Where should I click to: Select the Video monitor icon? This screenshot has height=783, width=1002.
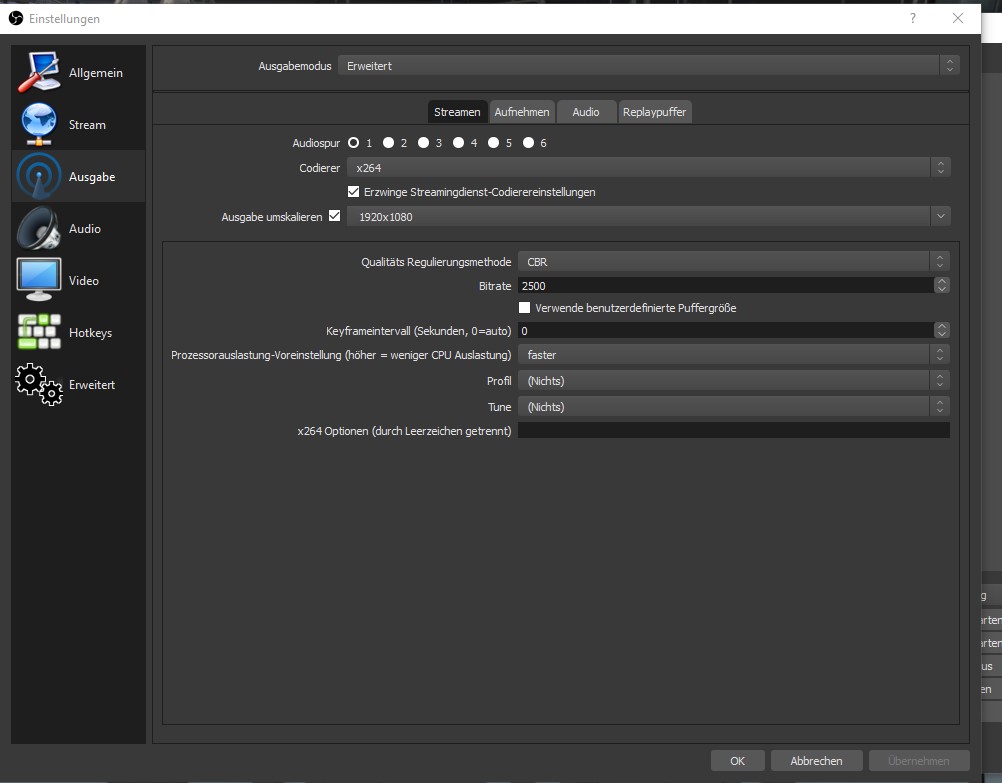40,280
